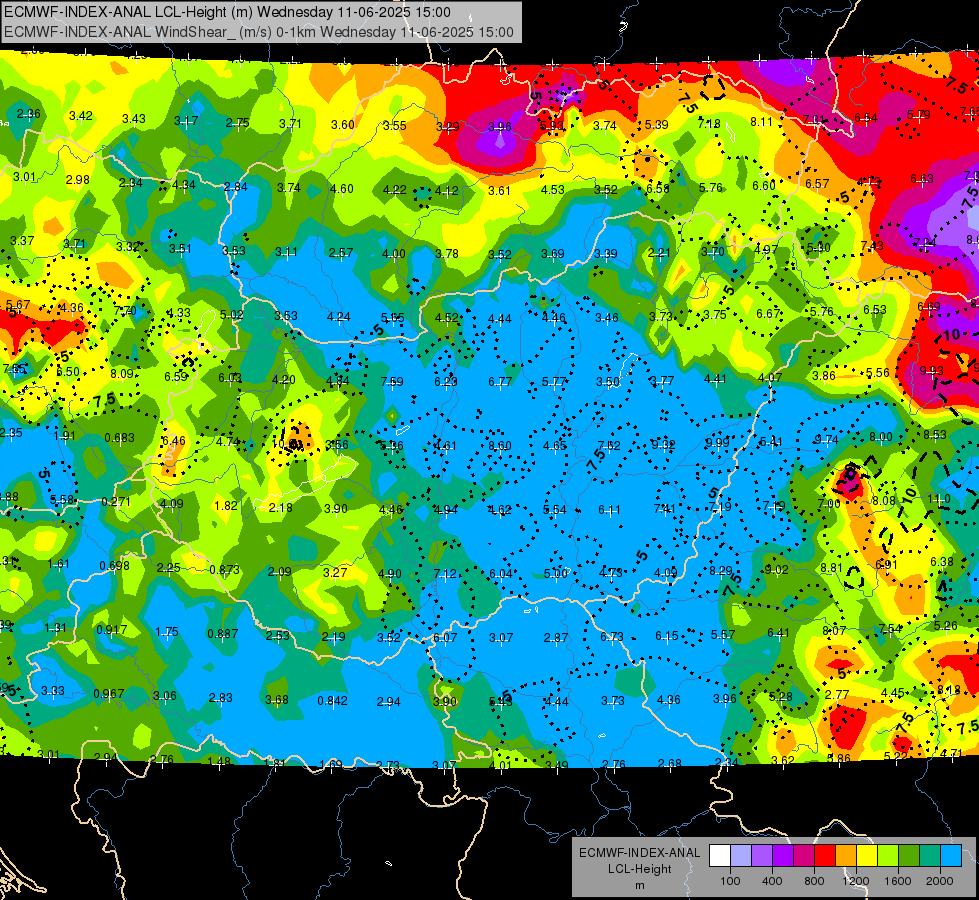Click the grid value 5.54
The width and height of the screenshot is (979, 900).
pyautogui.click(x=554, y=510)
